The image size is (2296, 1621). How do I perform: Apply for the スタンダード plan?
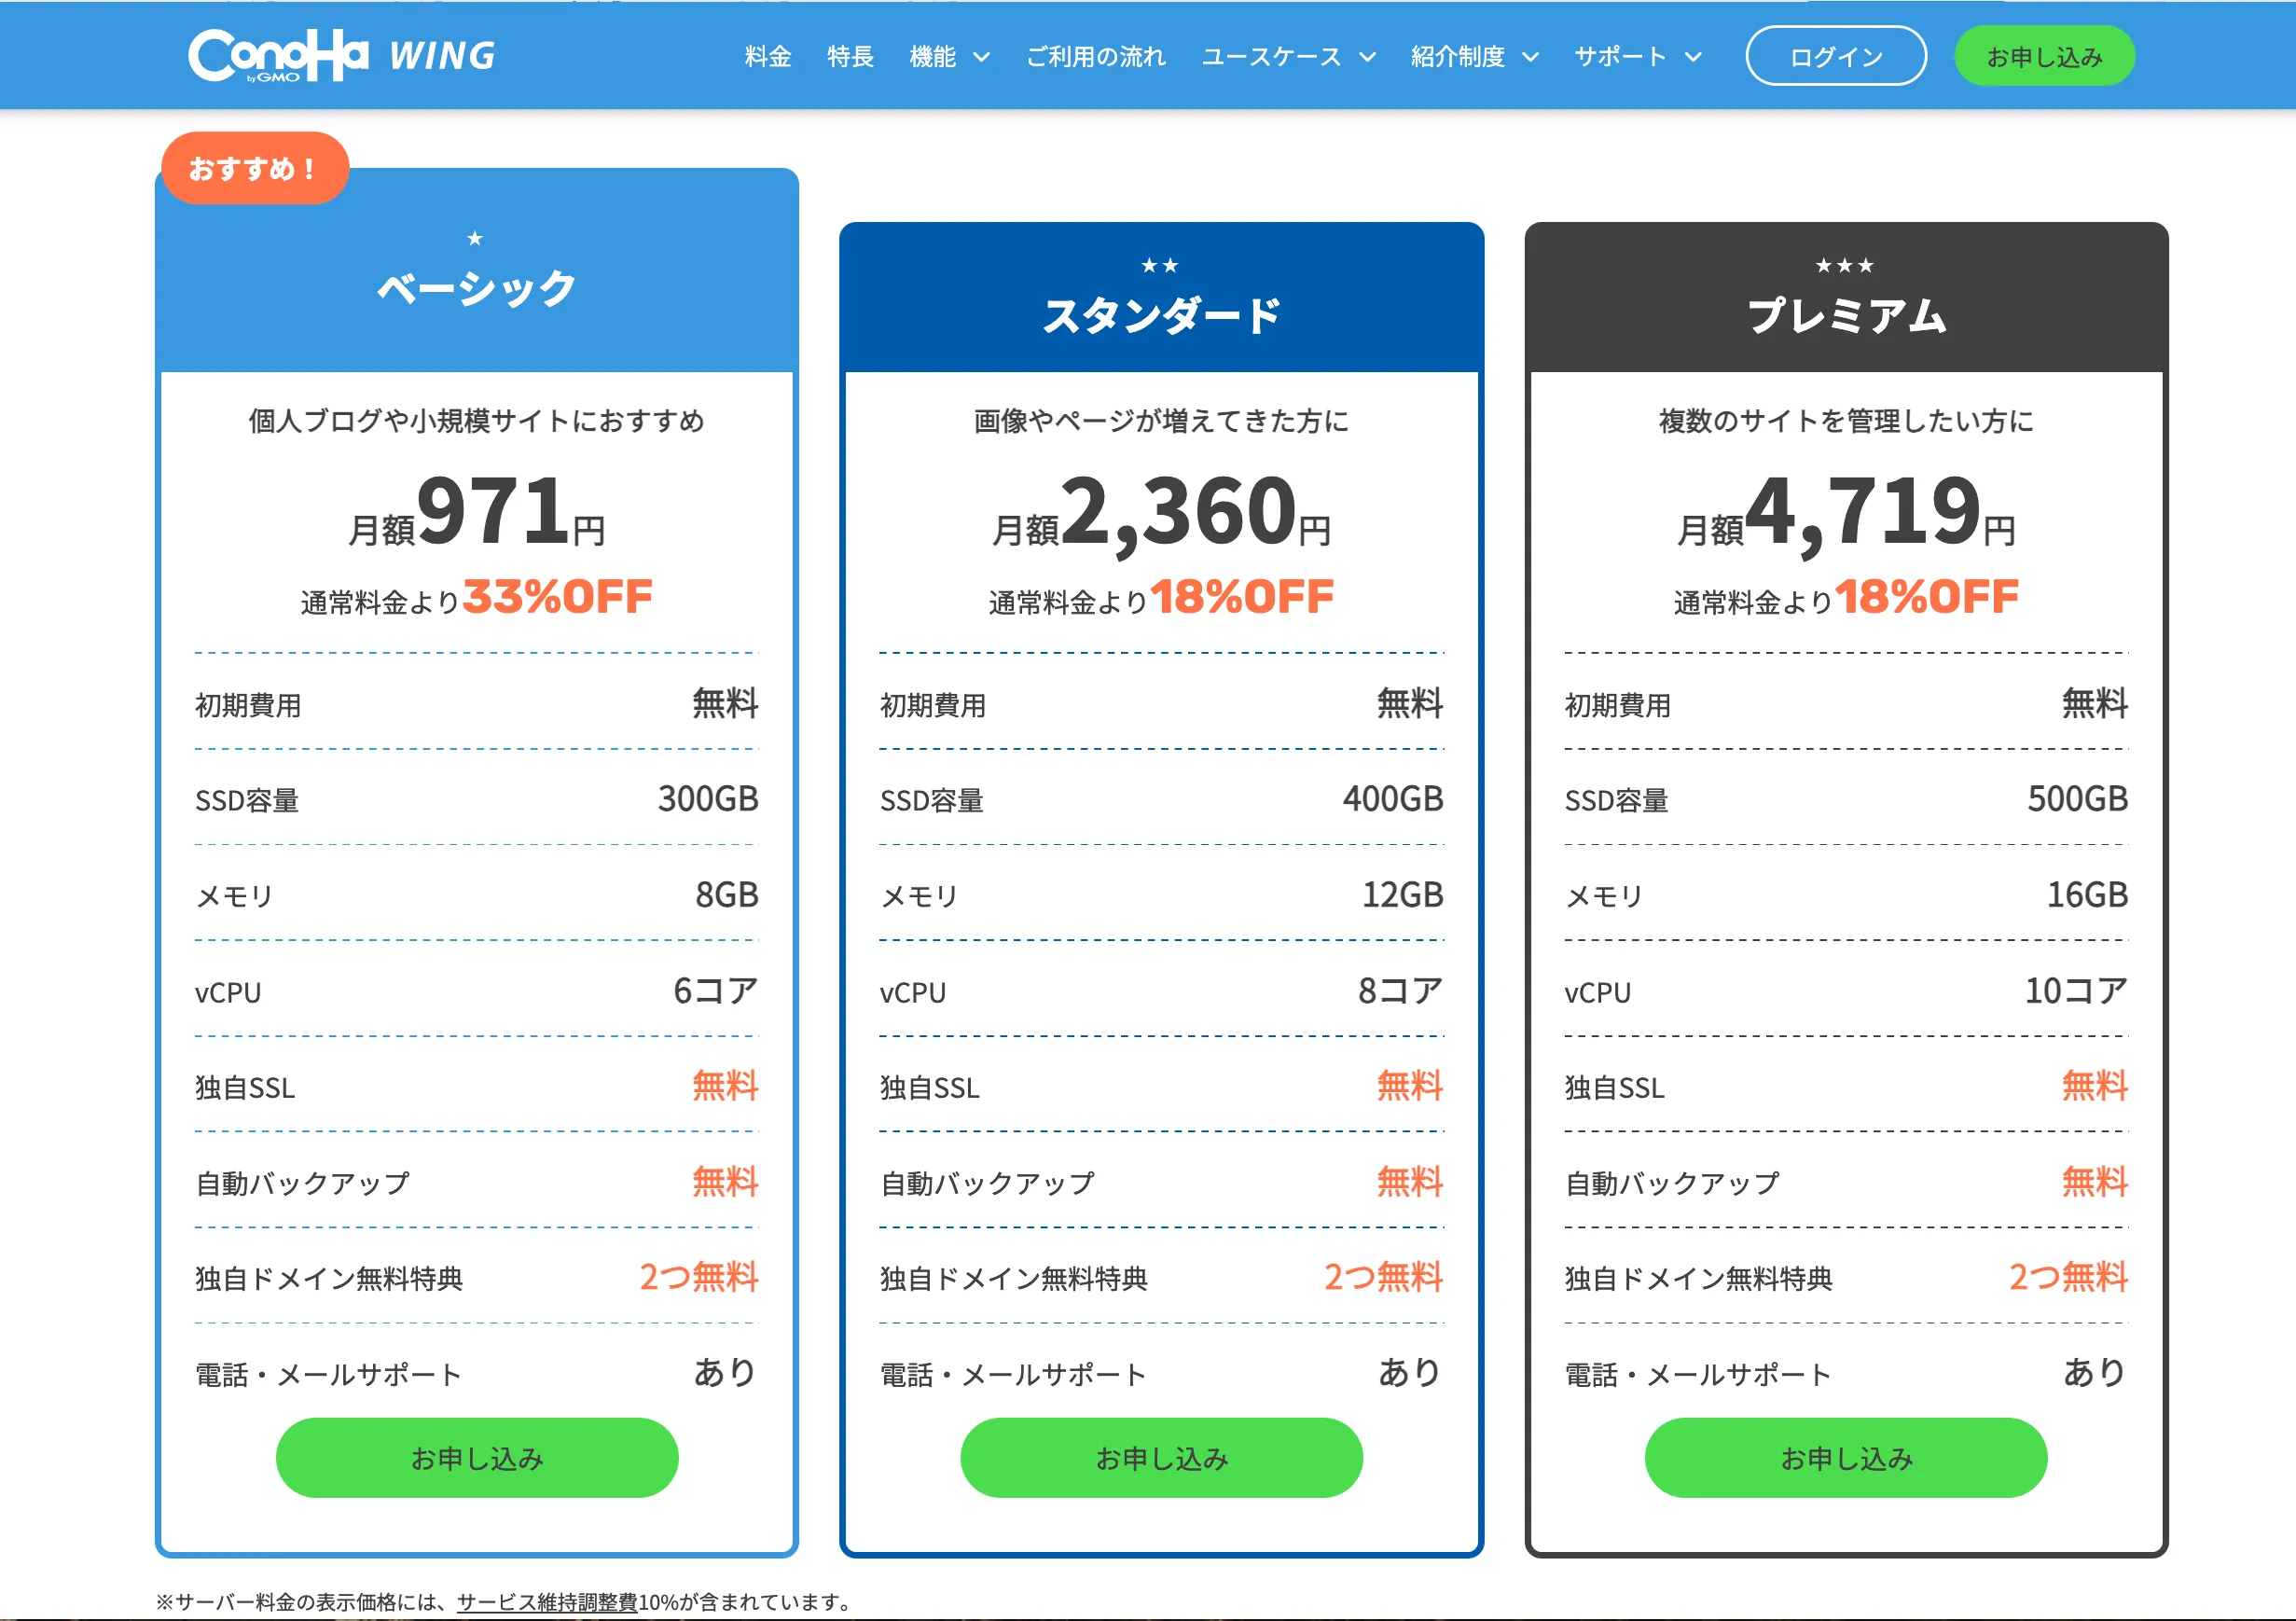click(1161, 1458)
